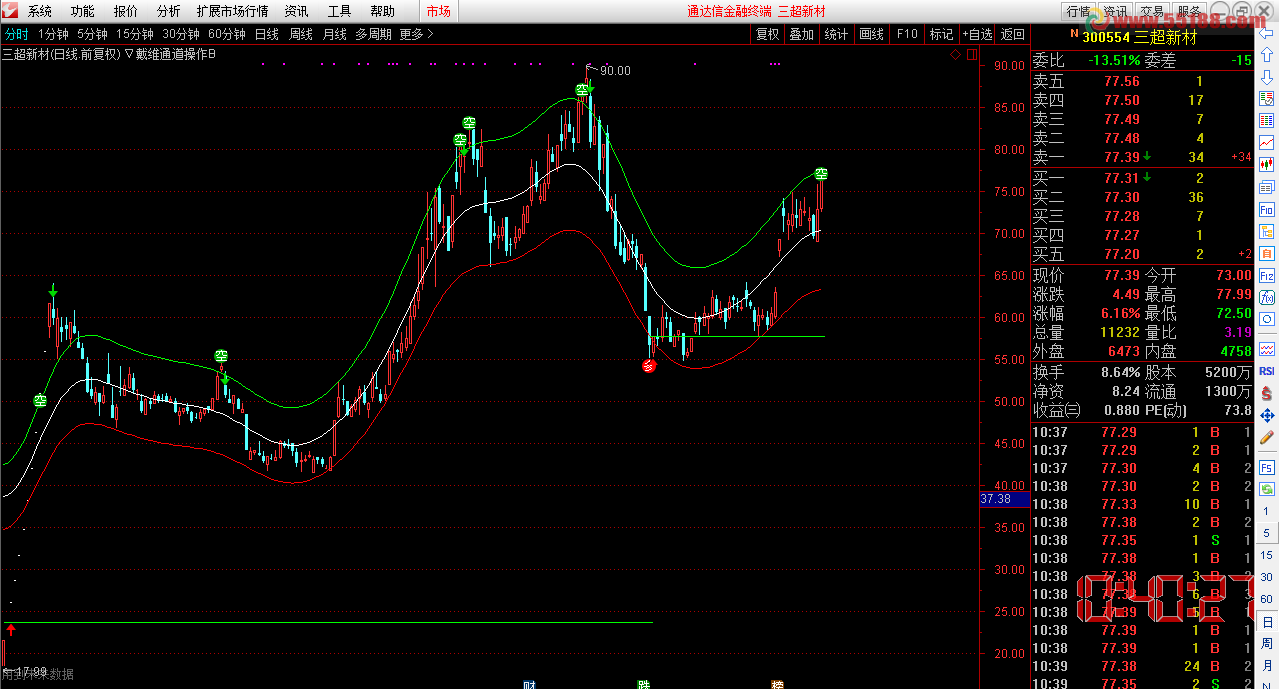Click the left arrow icon in right sidebar
The image size is (1279, 689).
coord(1267,31)
